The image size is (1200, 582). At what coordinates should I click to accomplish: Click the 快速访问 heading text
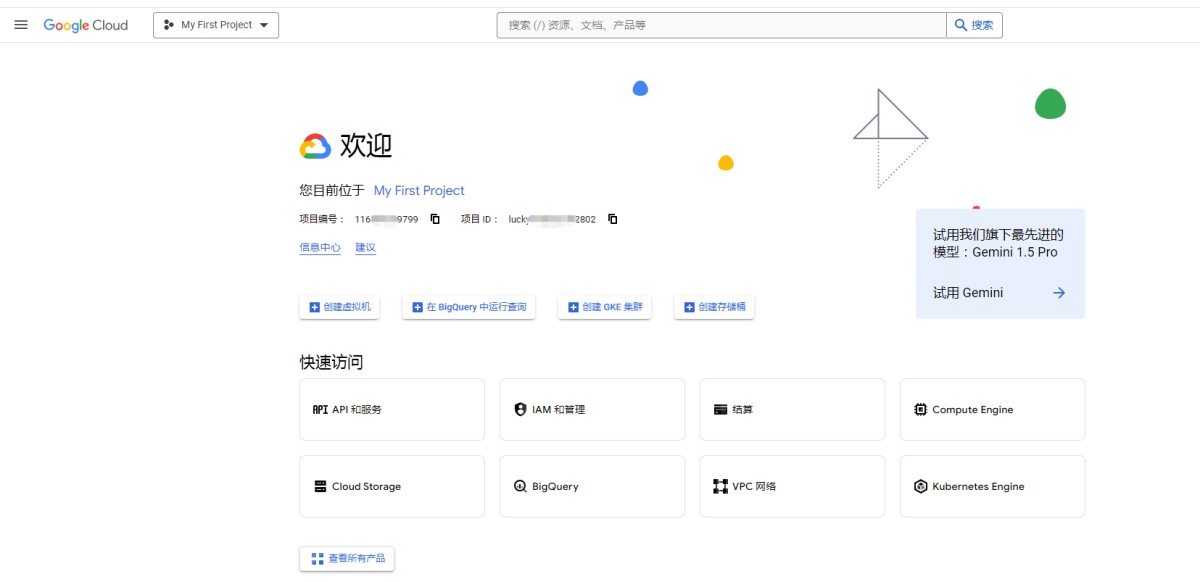331,362
